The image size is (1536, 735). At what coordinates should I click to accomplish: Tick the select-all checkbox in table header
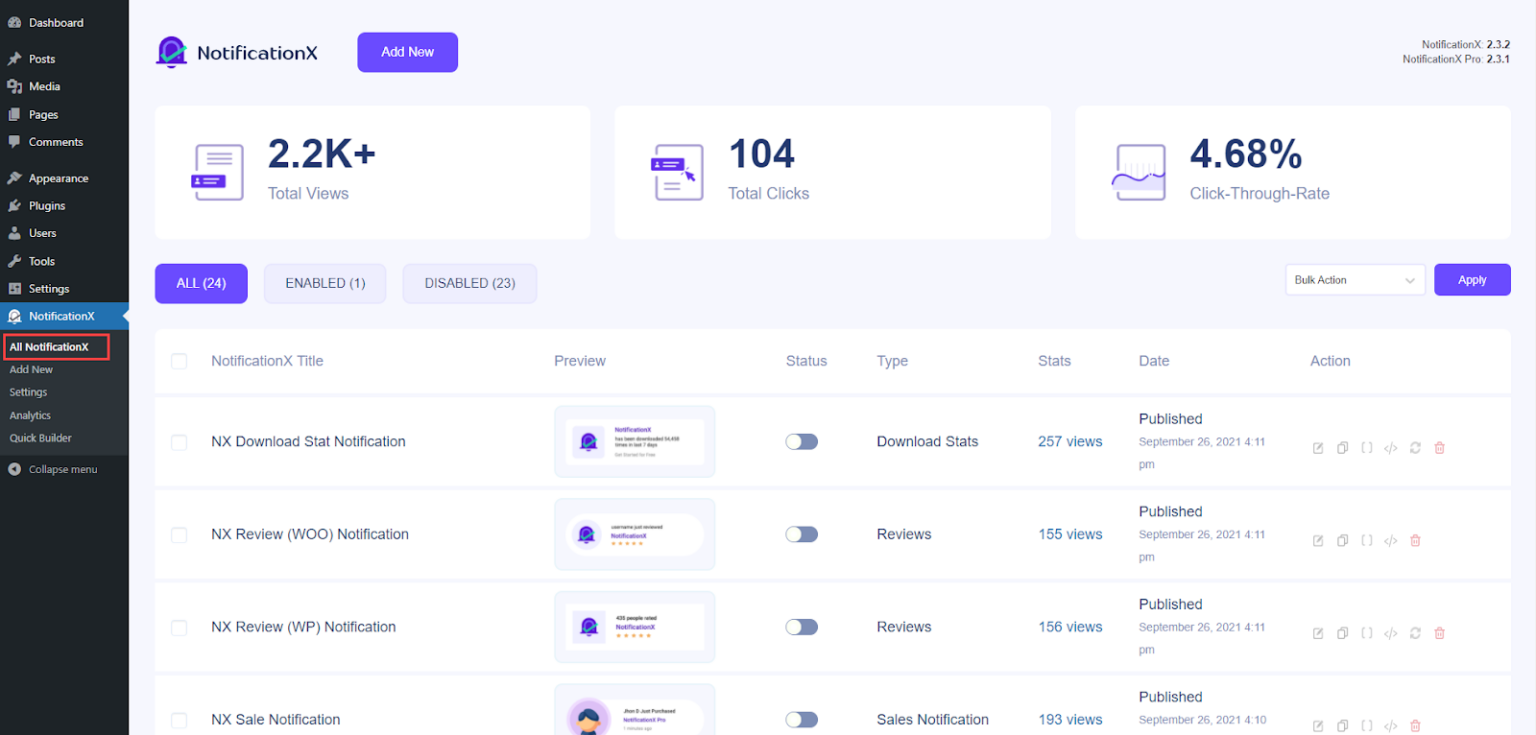pos(179,361)
